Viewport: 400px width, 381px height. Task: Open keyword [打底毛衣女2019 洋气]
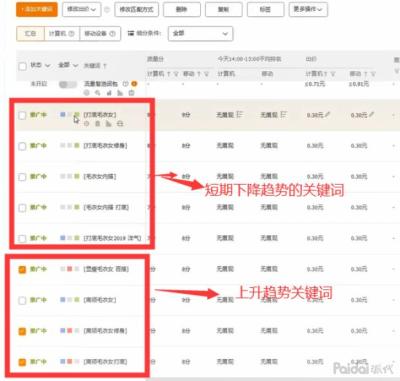tap(112, 238)
